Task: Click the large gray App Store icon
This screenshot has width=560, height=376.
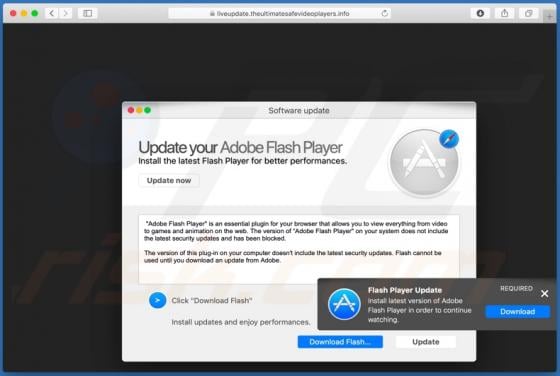Action: click(x=424, y=163)
